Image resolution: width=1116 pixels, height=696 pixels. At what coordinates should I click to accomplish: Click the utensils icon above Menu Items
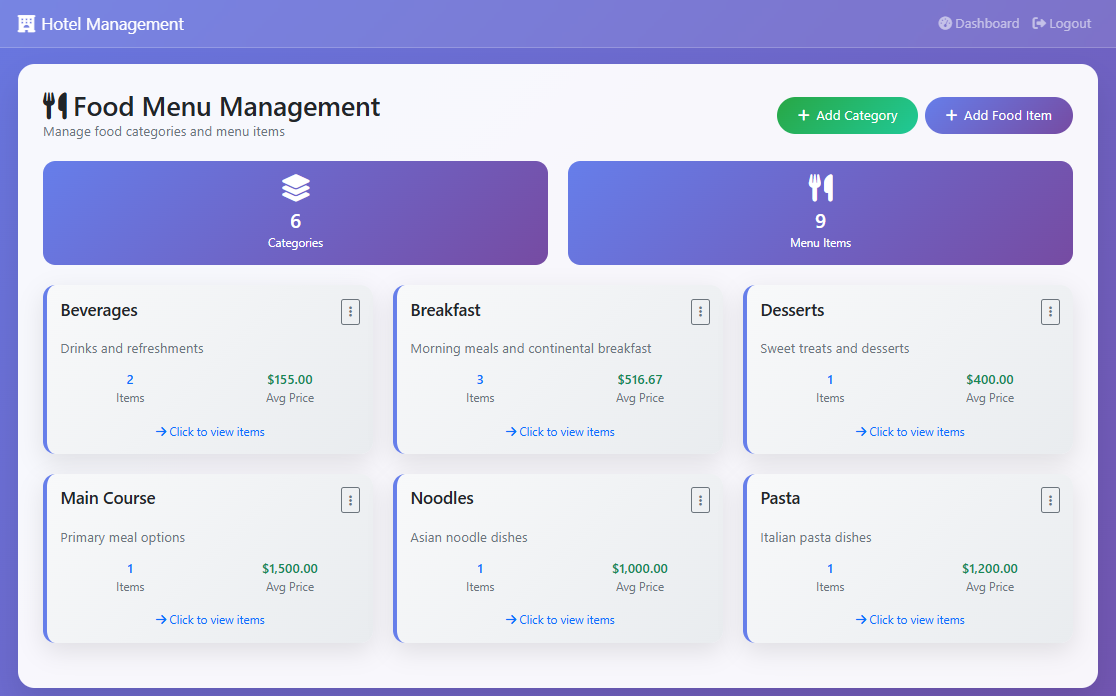point(820,188)
